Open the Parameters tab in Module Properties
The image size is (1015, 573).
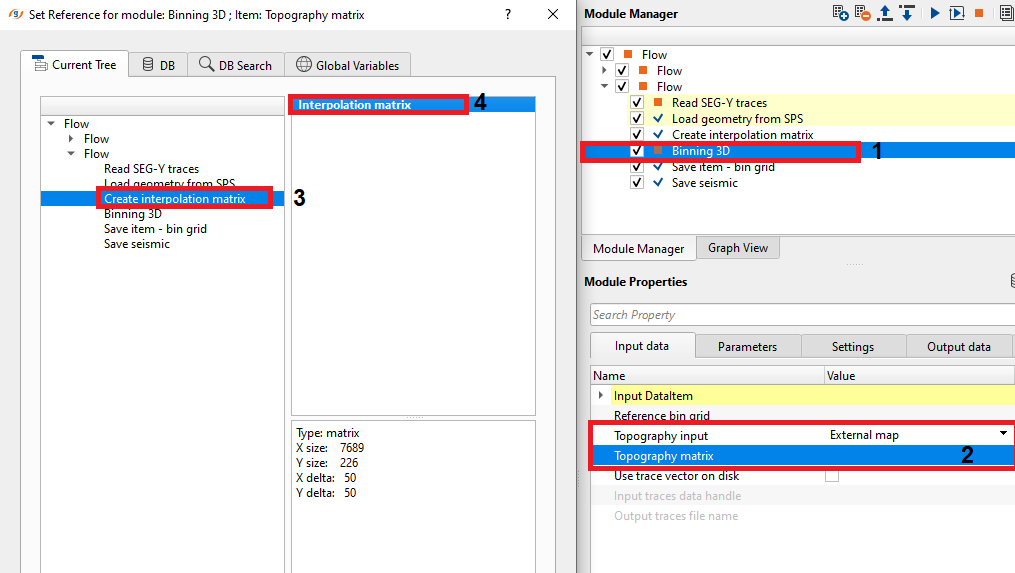coord(746,346)
